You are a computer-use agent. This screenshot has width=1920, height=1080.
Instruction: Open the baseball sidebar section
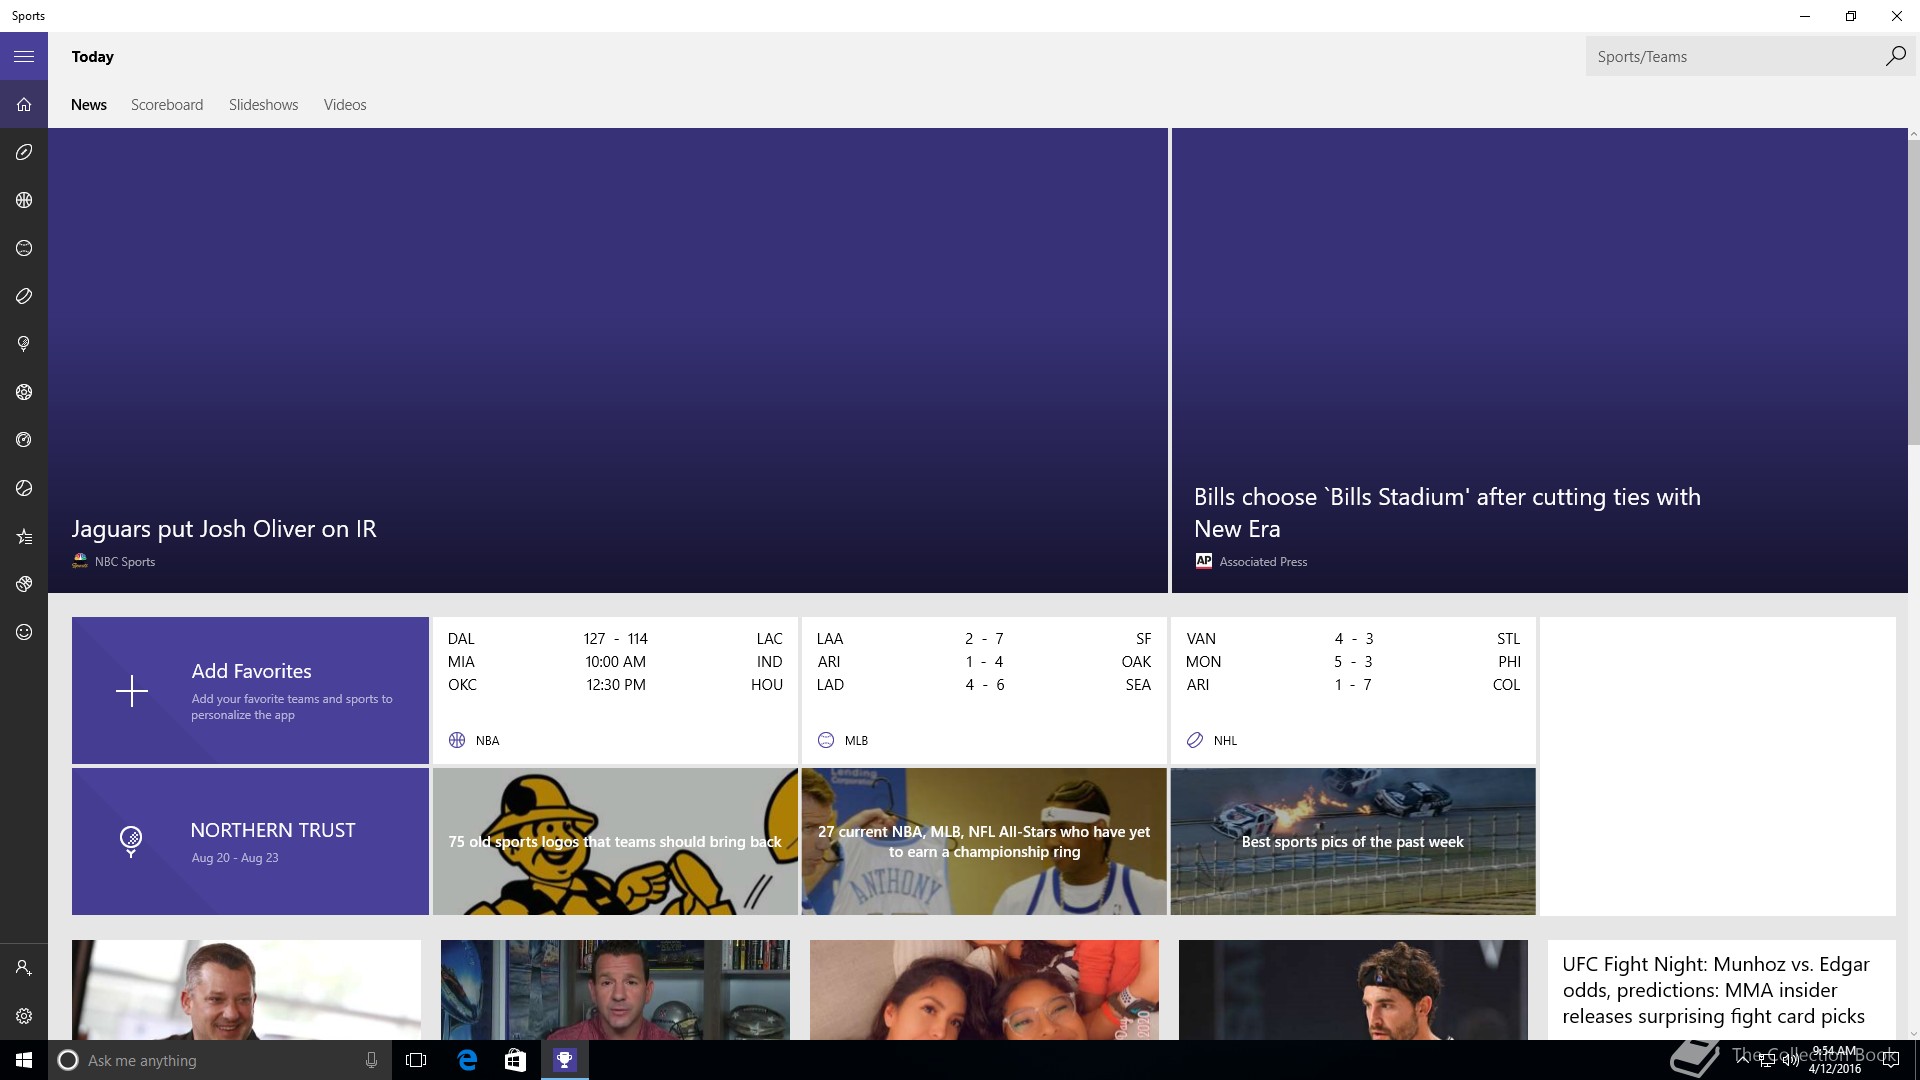tap(24, 249)
